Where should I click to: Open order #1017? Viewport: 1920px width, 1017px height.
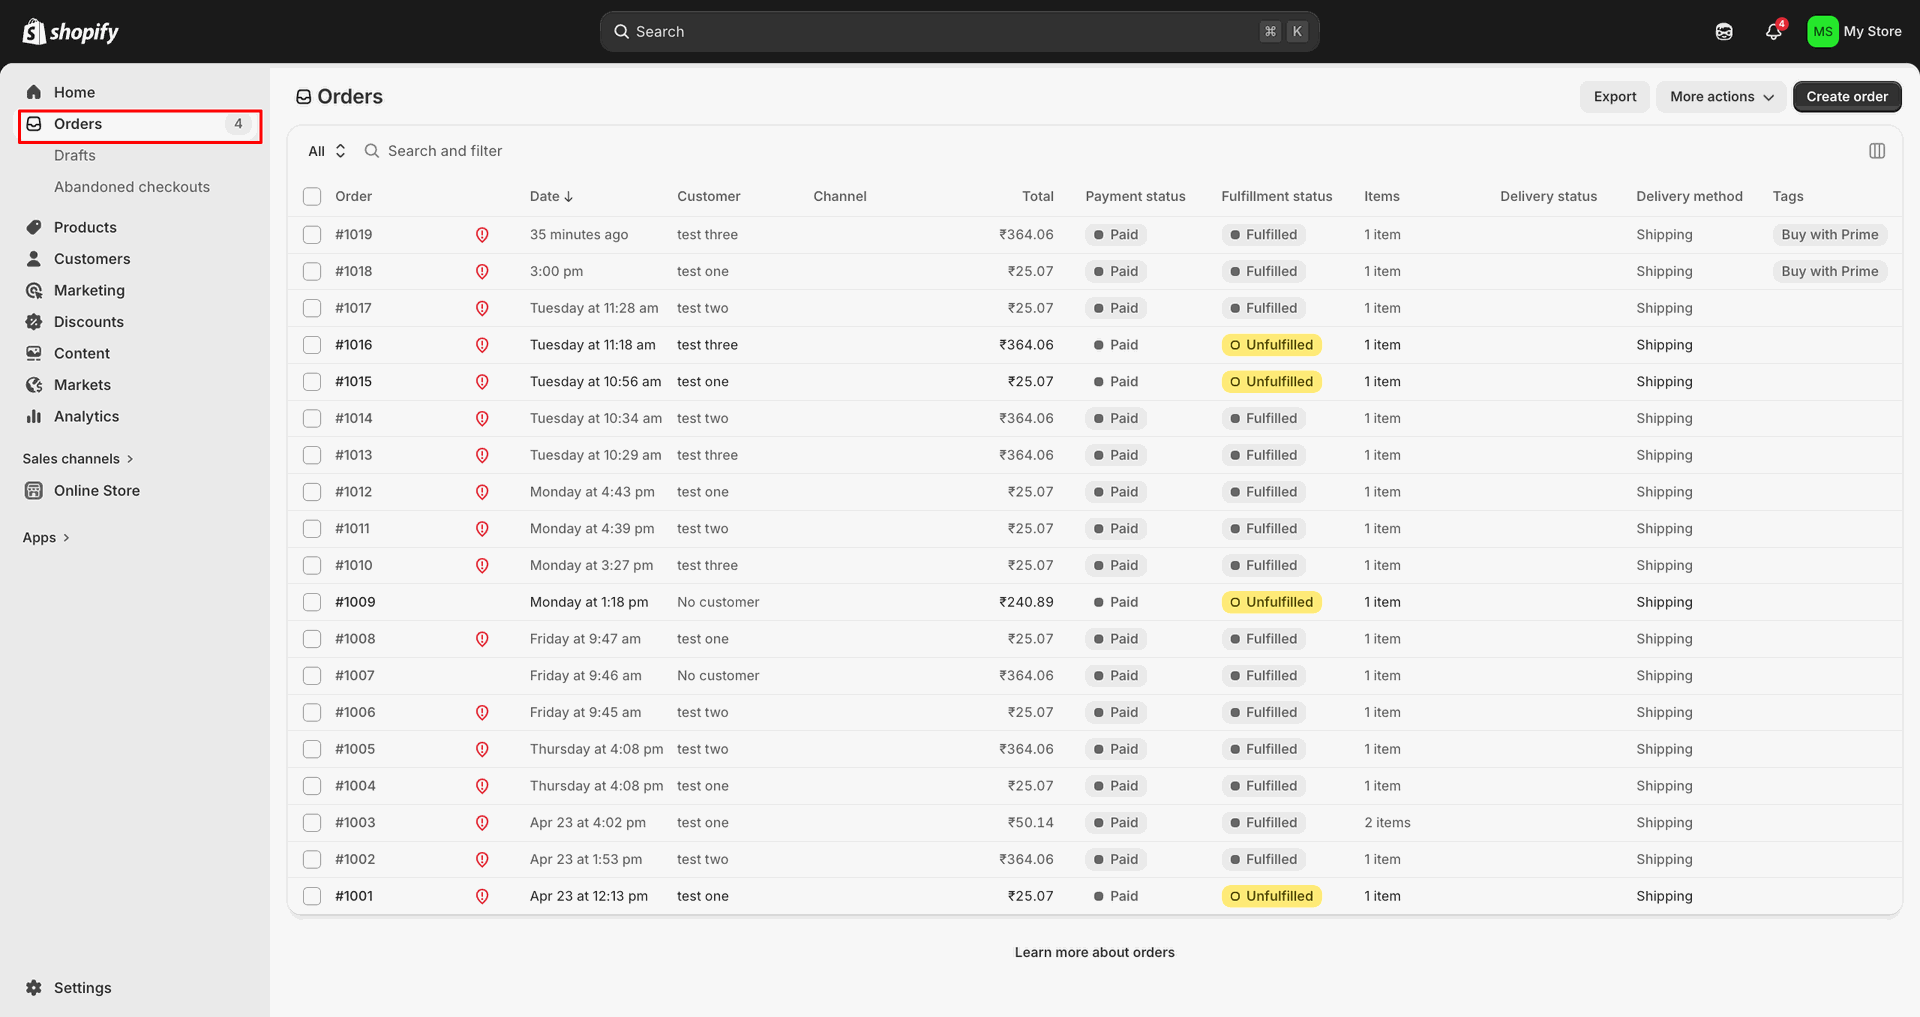pos(353,308)
